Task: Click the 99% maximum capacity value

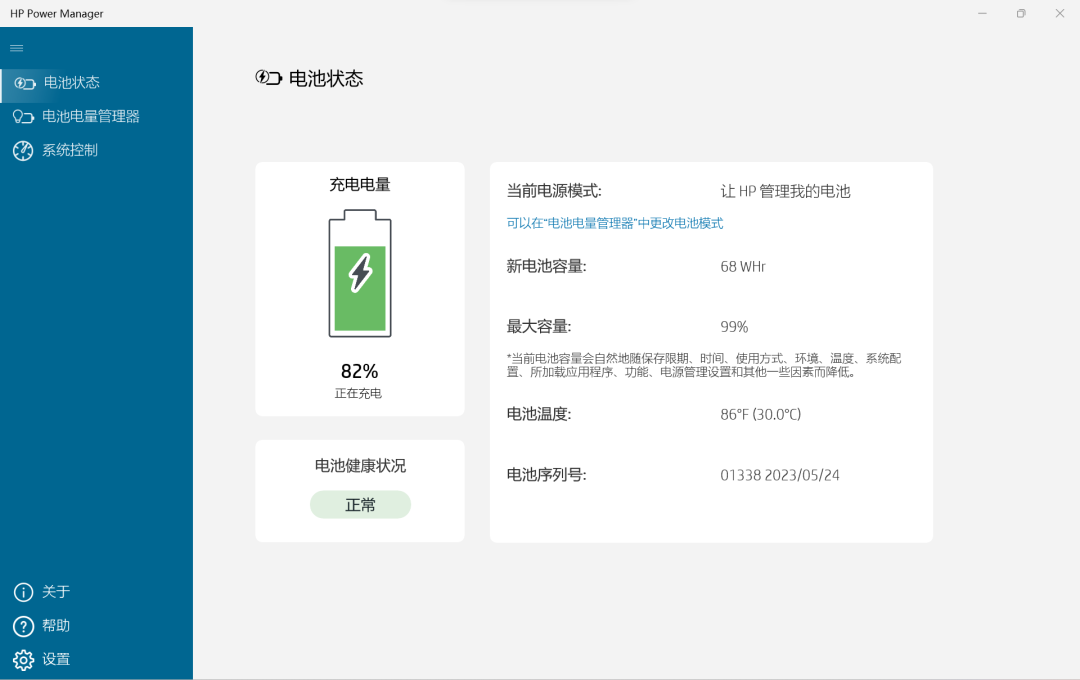Action: click(734, 327)
